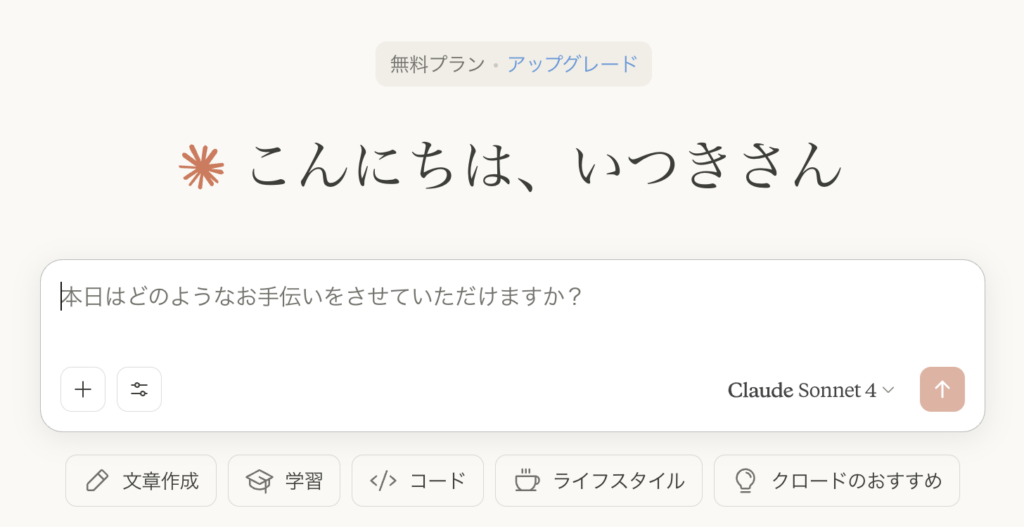Click the pencil icon on 文章作成
The image size is (1024, 527).
pyautogui.click(x=97, y=481)
